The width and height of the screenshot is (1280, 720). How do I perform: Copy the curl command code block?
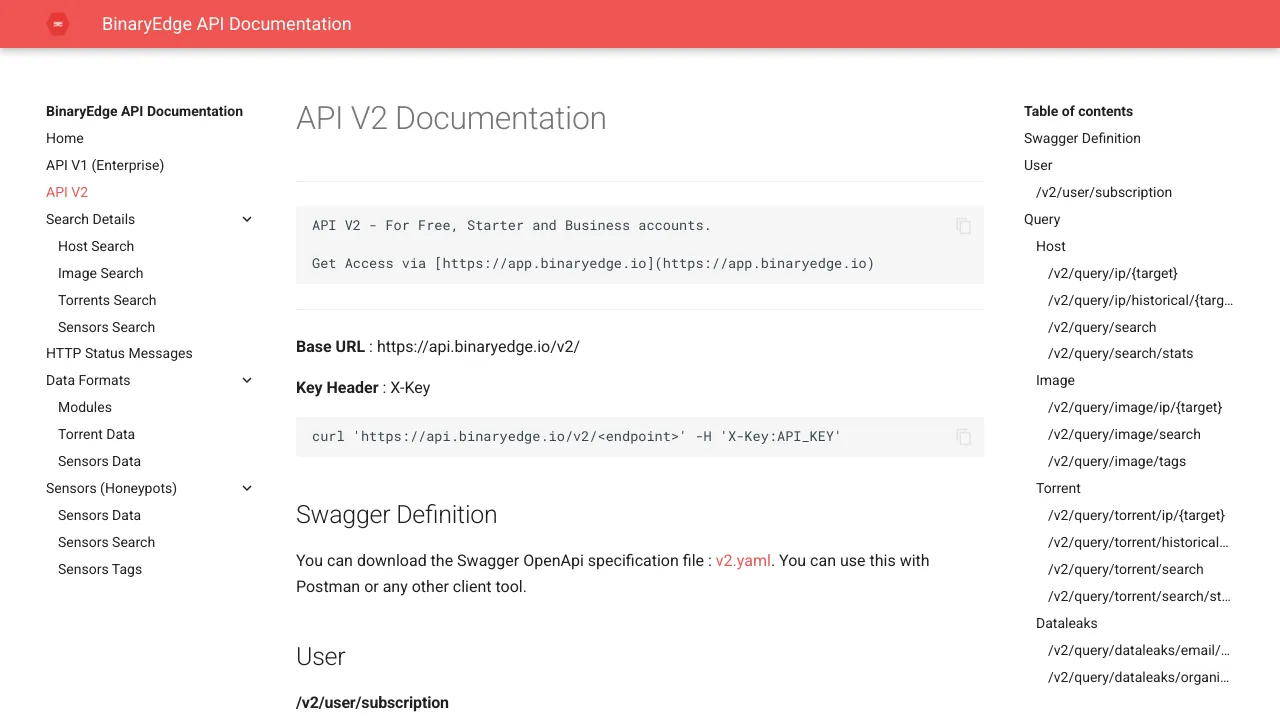(x=963, y=437)
